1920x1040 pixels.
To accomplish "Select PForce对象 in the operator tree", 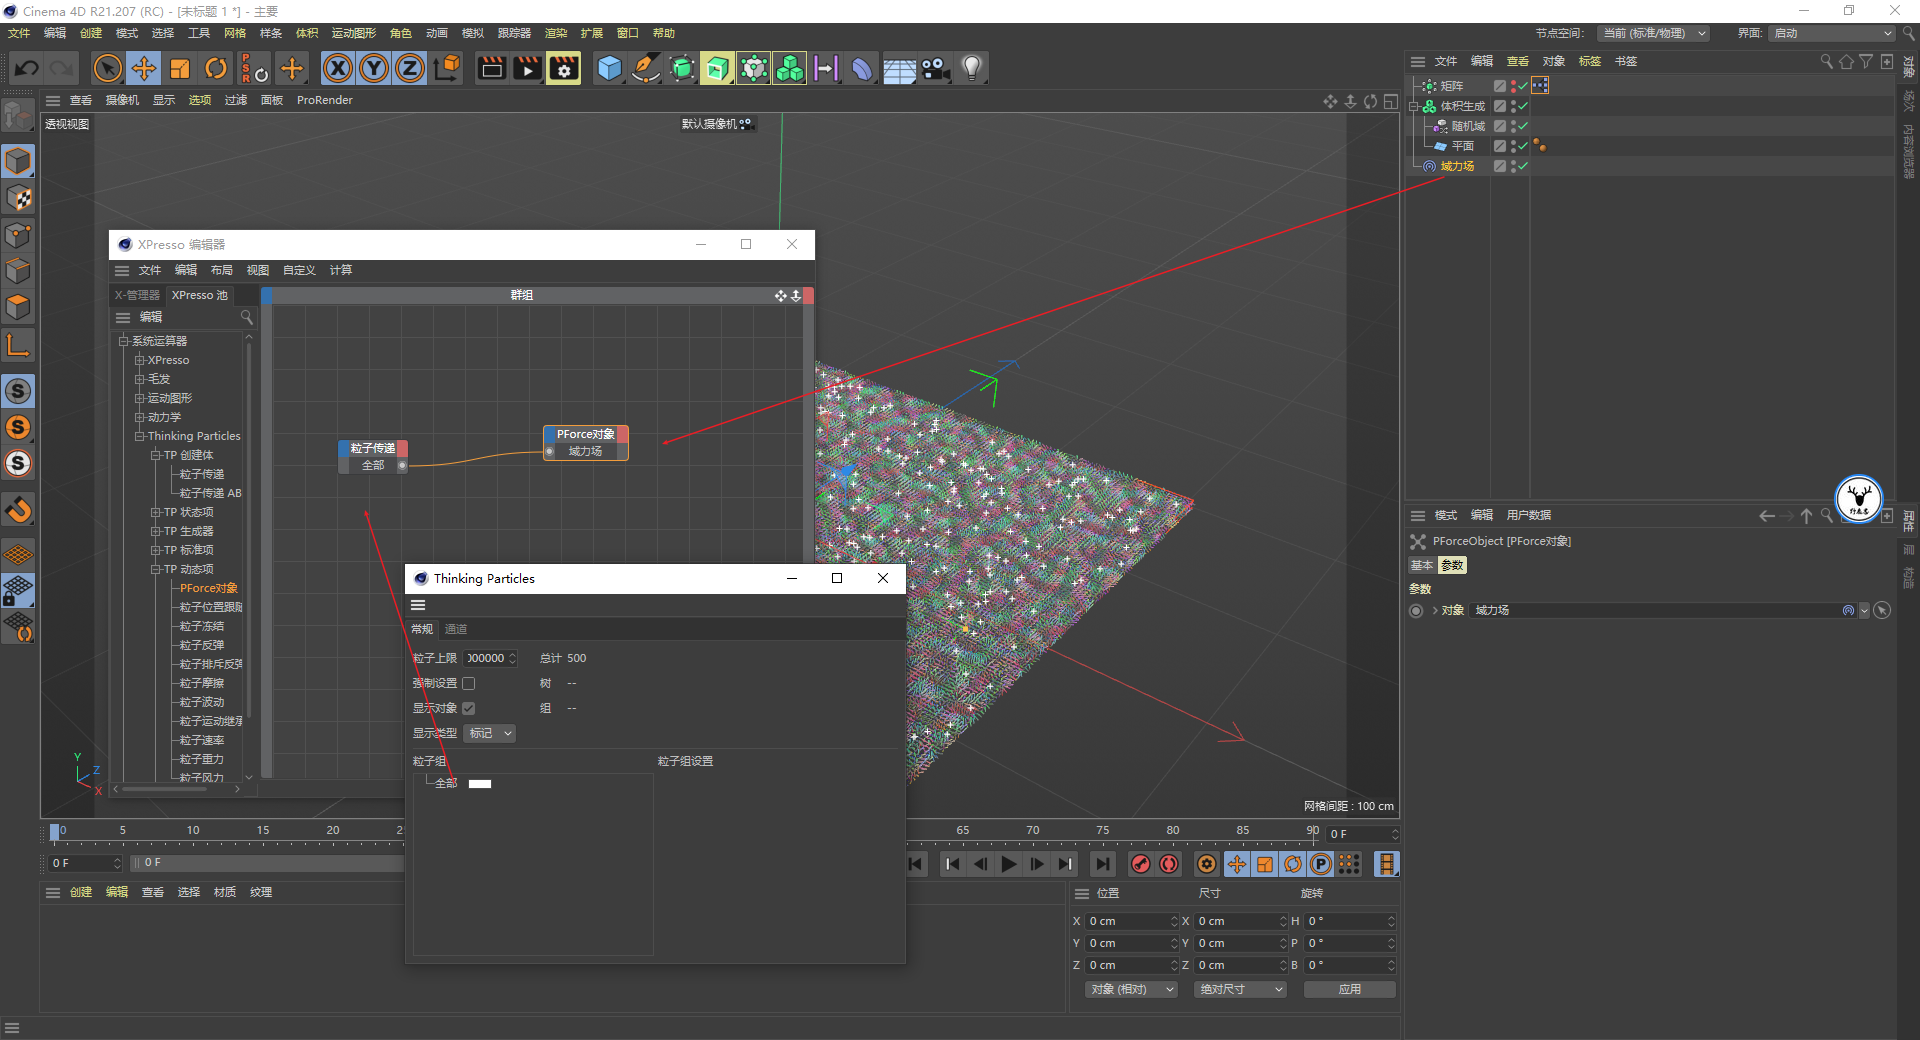I will [208, 588].
